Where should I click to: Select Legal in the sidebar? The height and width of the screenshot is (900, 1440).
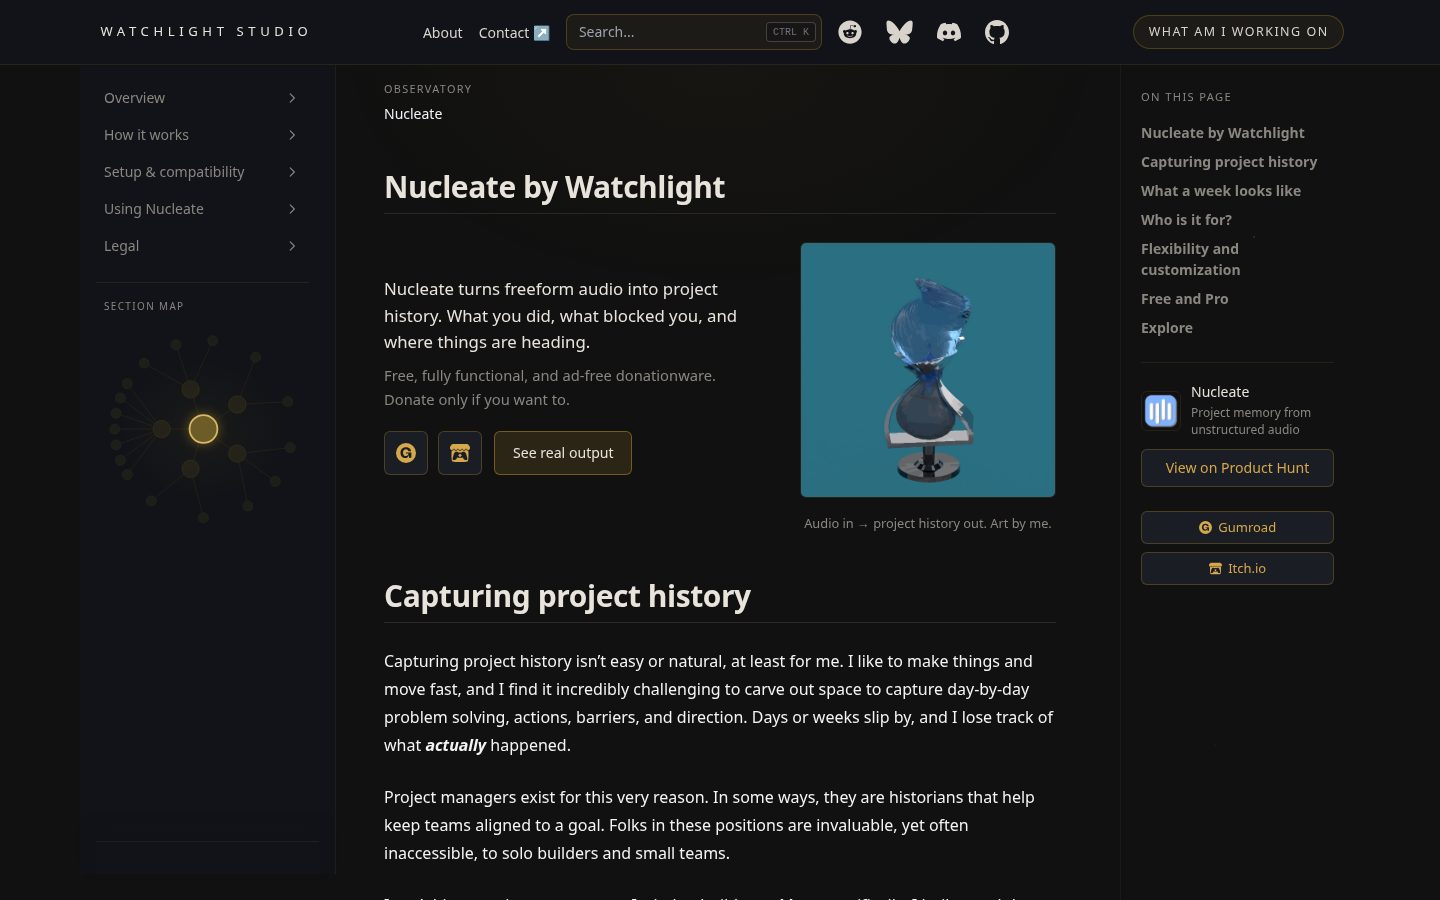coord(121,246)
